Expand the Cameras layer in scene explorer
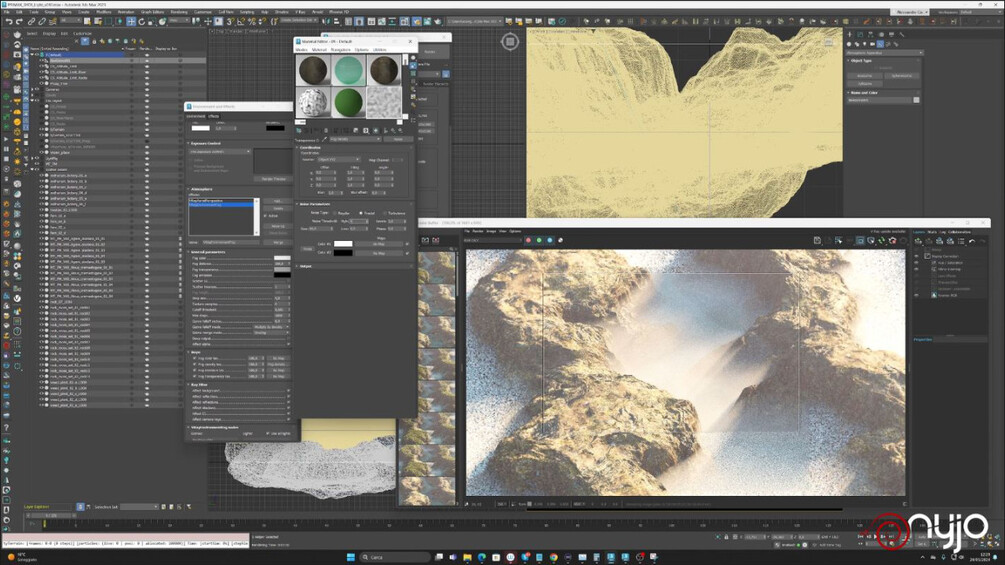The height and width of the screenshot is (565, 1005). point(32,90)
